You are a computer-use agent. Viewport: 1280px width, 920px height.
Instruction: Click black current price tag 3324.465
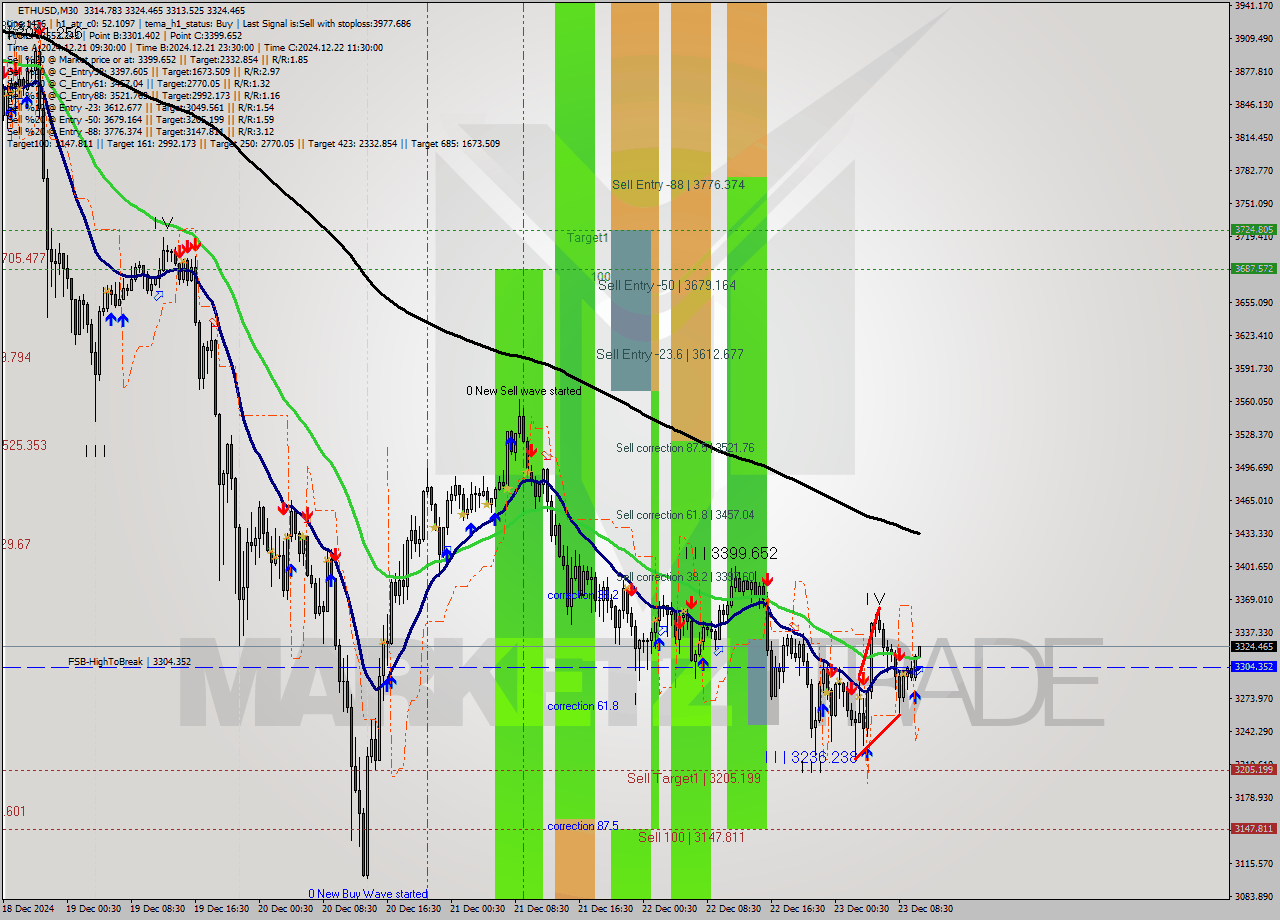pyautogui.click(x=1254, y=646)
